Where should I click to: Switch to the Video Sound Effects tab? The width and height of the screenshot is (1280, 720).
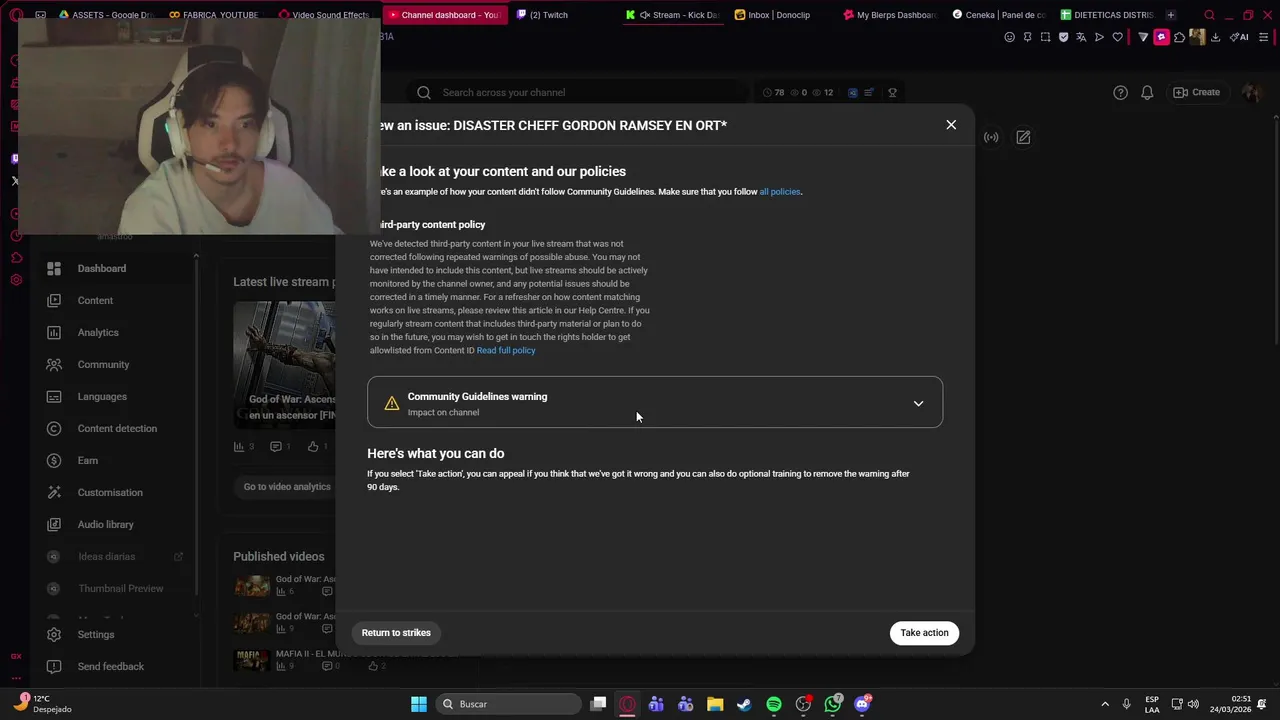[324, 15]
